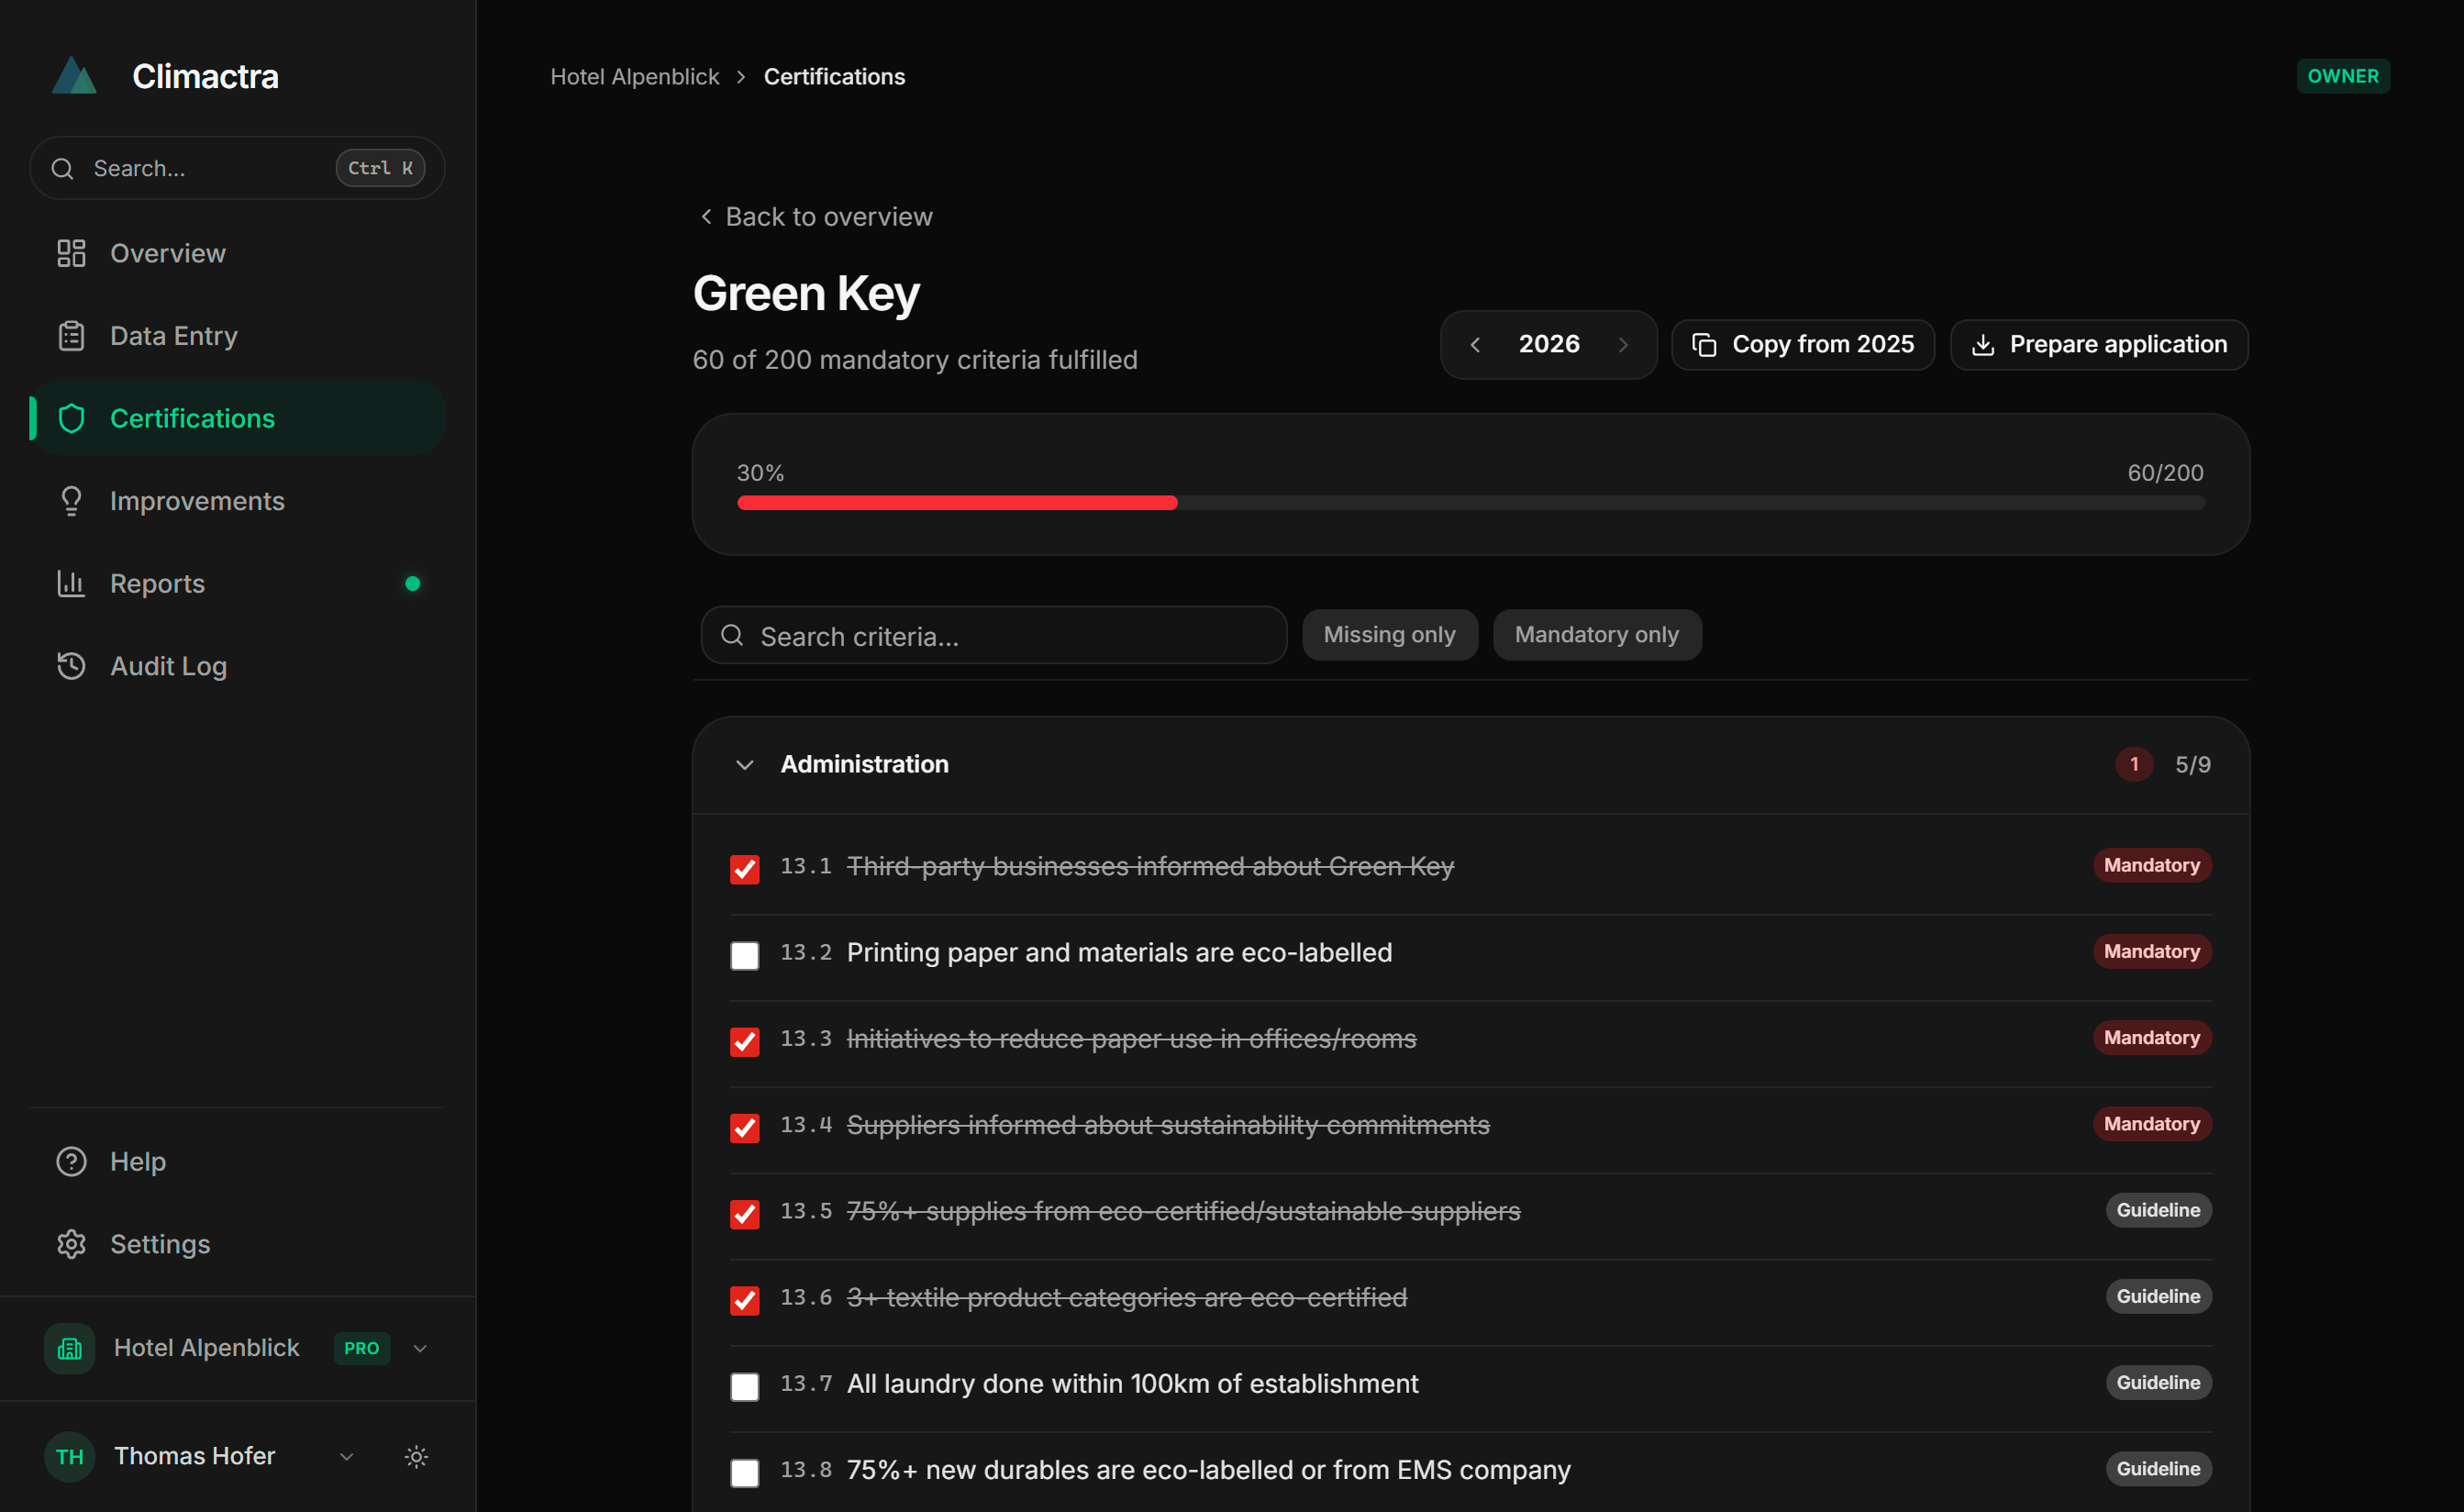The width and height of the screenshot is (2464, 1512).
Task: Click the Climactra mountain logo
Action: [74, 76]
